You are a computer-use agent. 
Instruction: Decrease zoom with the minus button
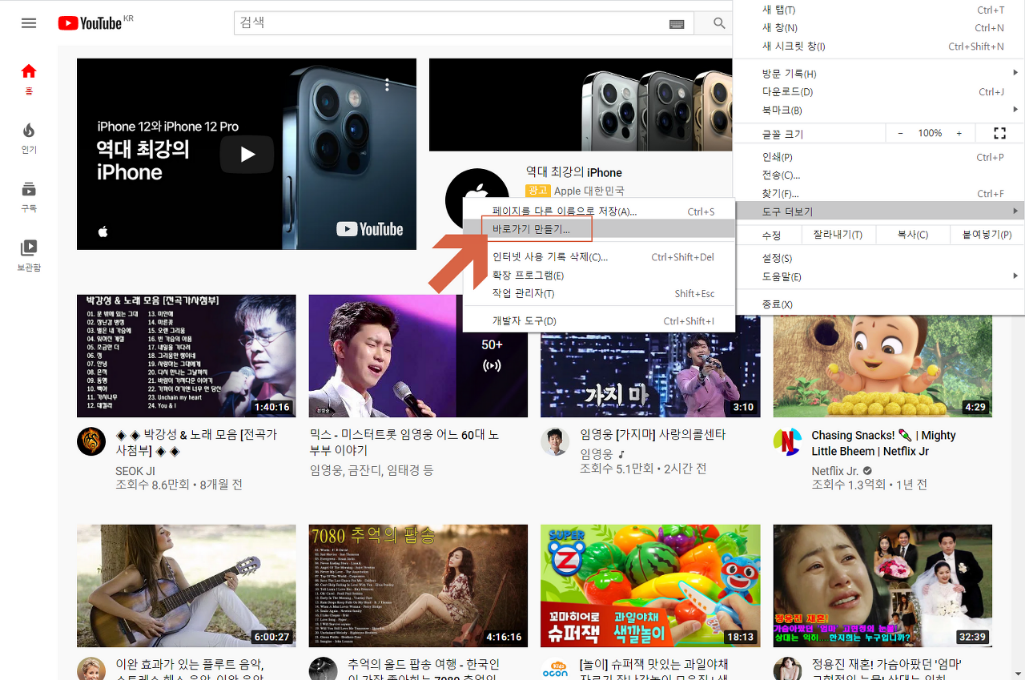coord(900,133)
